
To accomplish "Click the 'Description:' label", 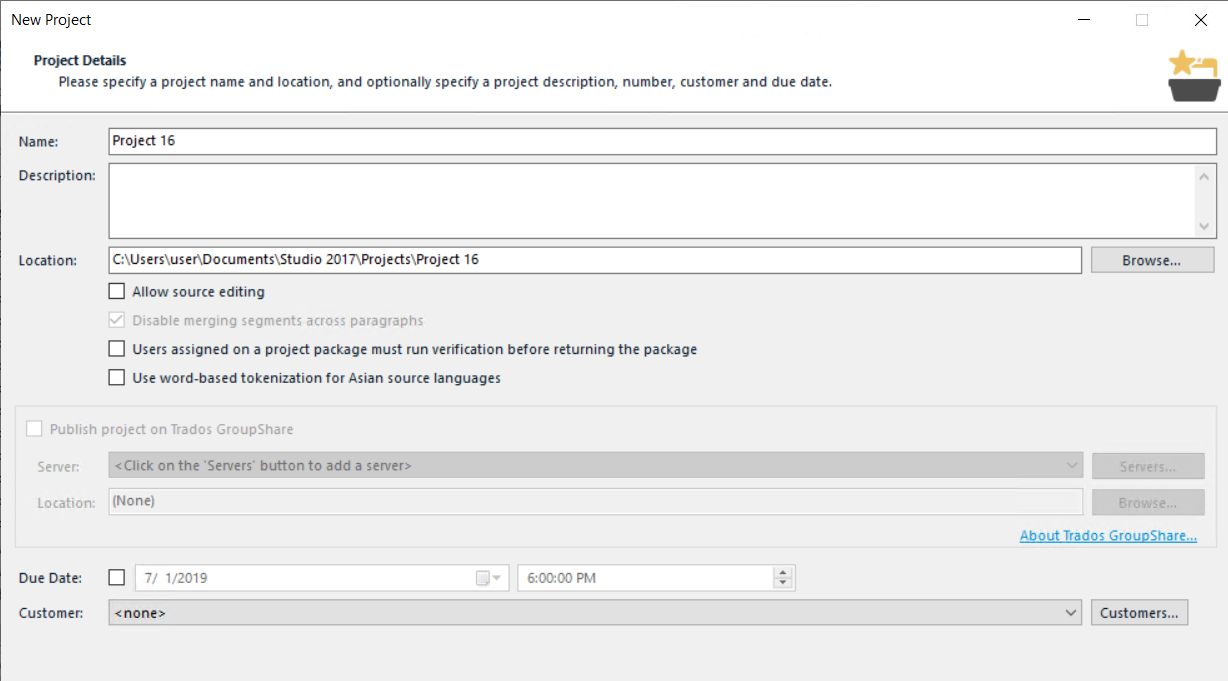I will 57,176.
